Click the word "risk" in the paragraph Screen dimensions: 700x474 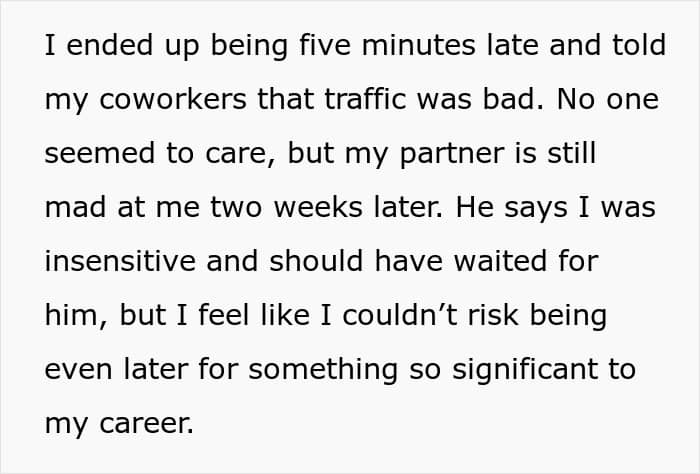[493, 314]
